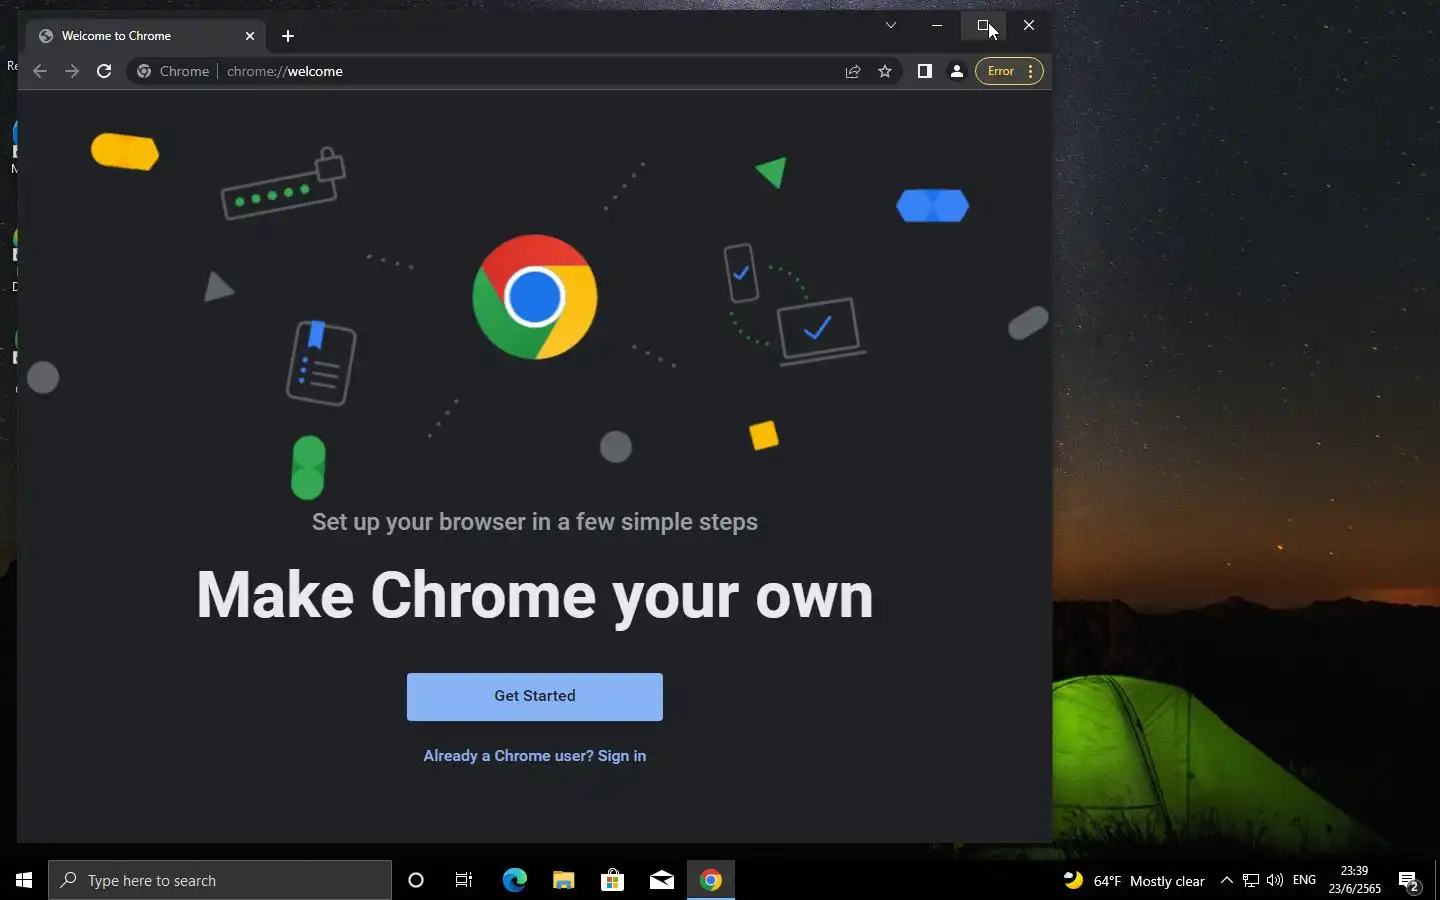Open the side panel icon in the toolbar
1440x900 pixels.
click(x=925, y=71)
